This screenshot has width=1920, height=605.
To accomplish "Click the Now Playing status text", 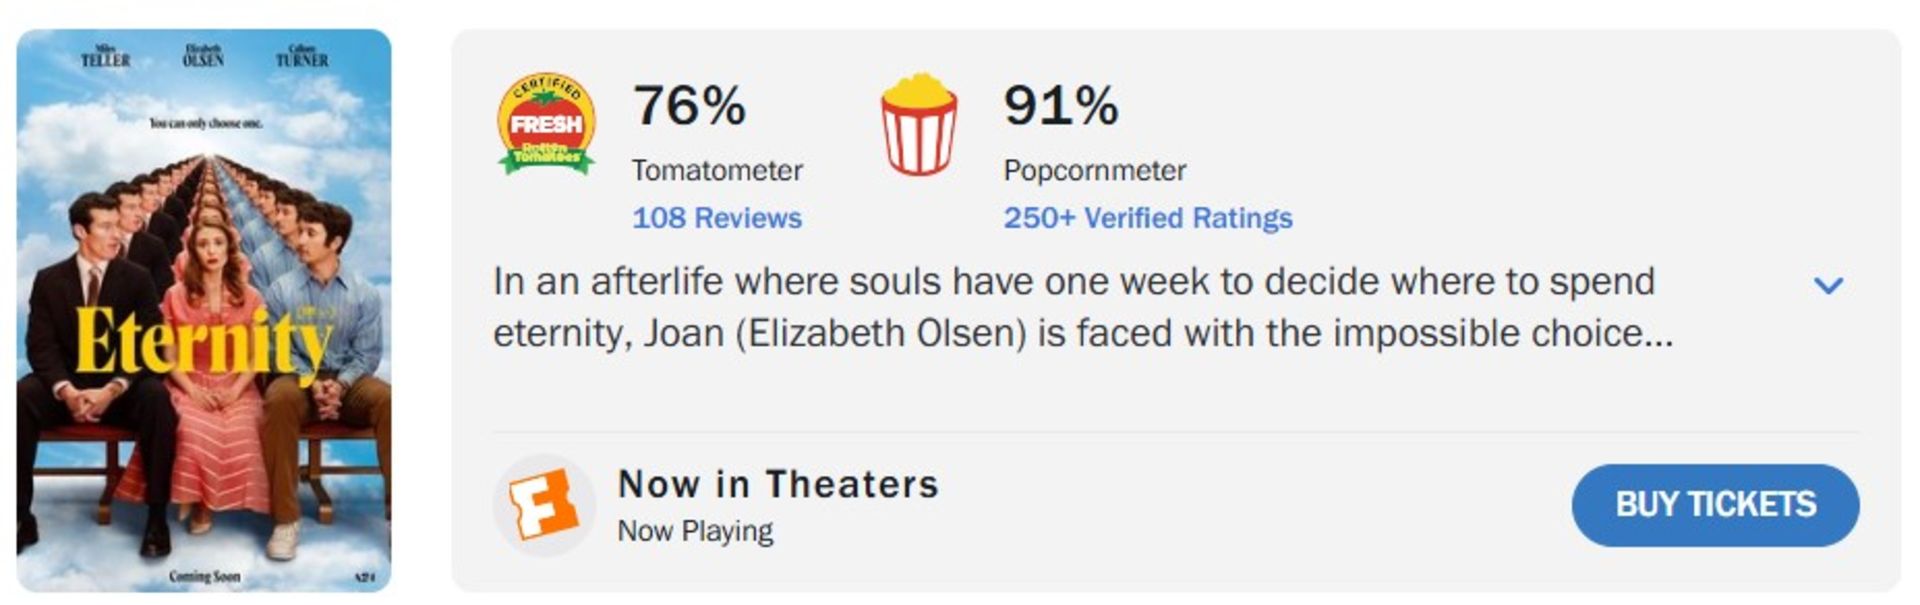I will 695,531.
